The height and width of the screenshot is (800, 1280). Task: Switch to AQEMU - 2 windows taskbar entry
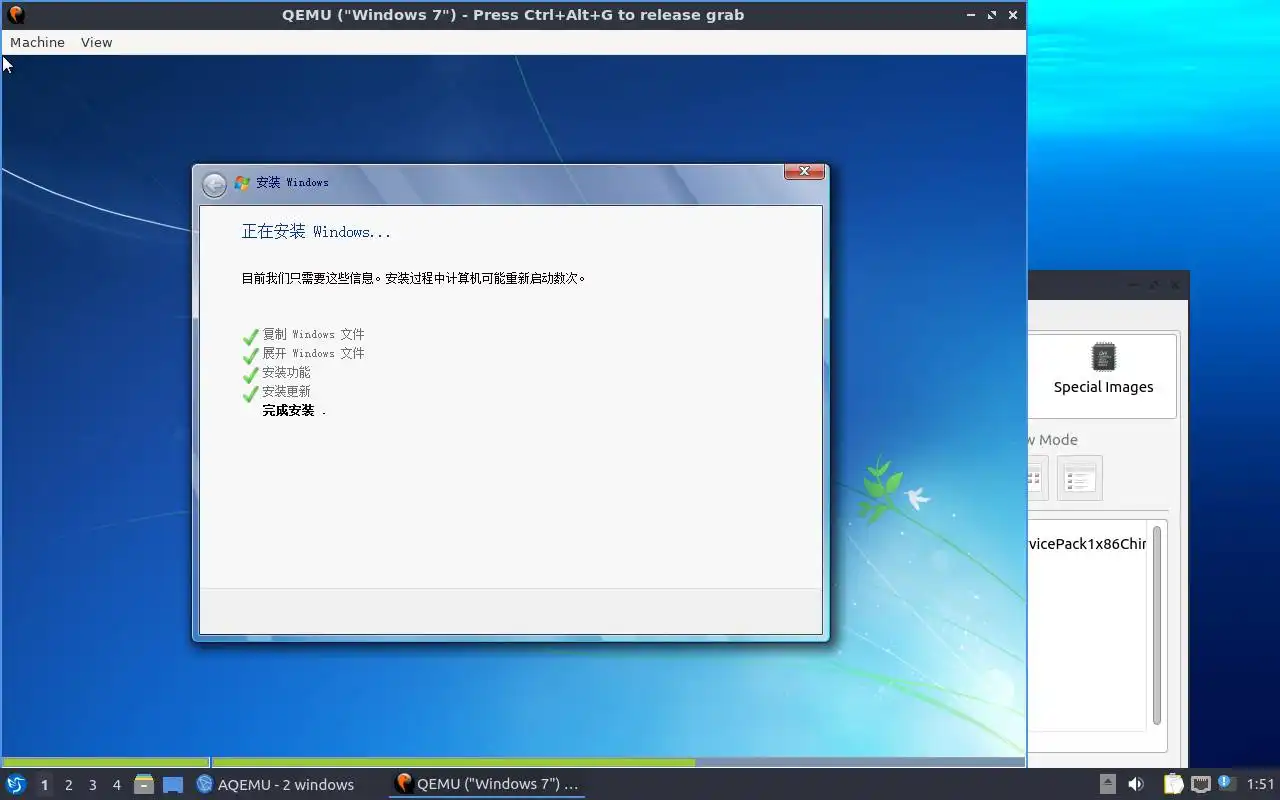pos(275,784)
